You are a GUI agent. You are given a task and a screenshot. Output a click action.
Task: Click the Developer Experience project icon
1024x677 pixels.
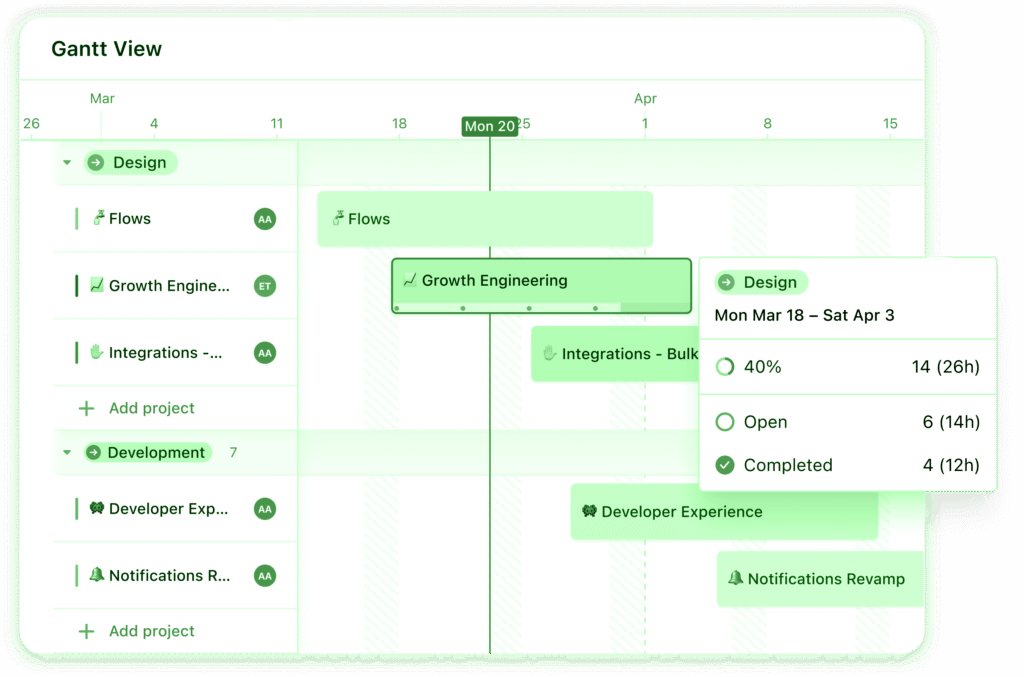(x=96, y=509)
